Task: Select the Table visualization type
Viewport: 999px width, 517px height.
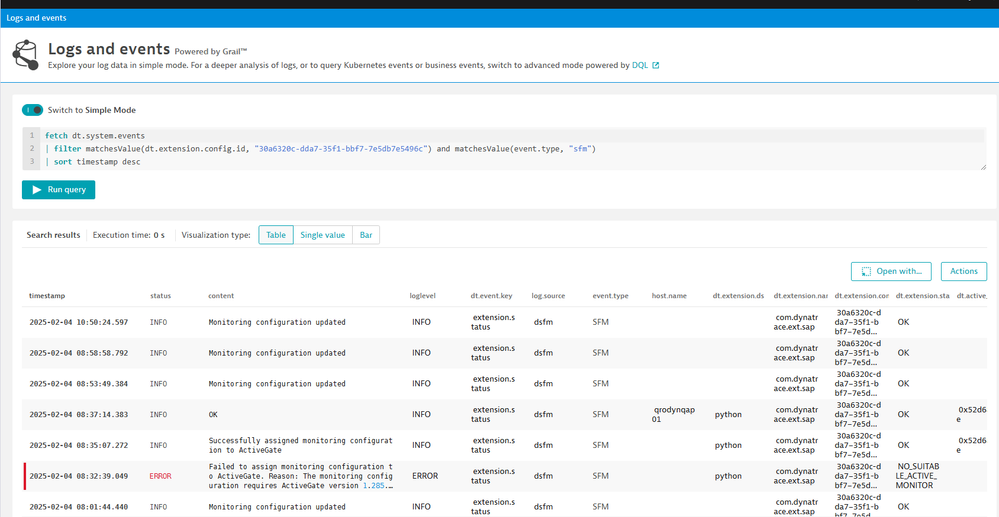Action: point(275,235)
